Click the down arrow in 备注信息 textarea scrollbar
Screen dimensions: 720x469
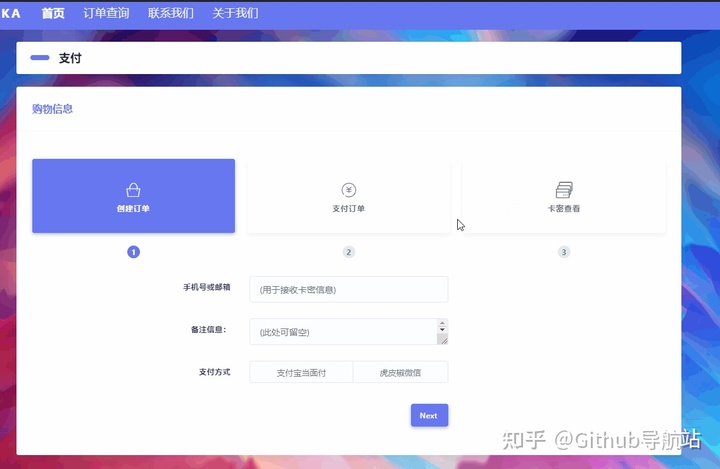[442, 330]
